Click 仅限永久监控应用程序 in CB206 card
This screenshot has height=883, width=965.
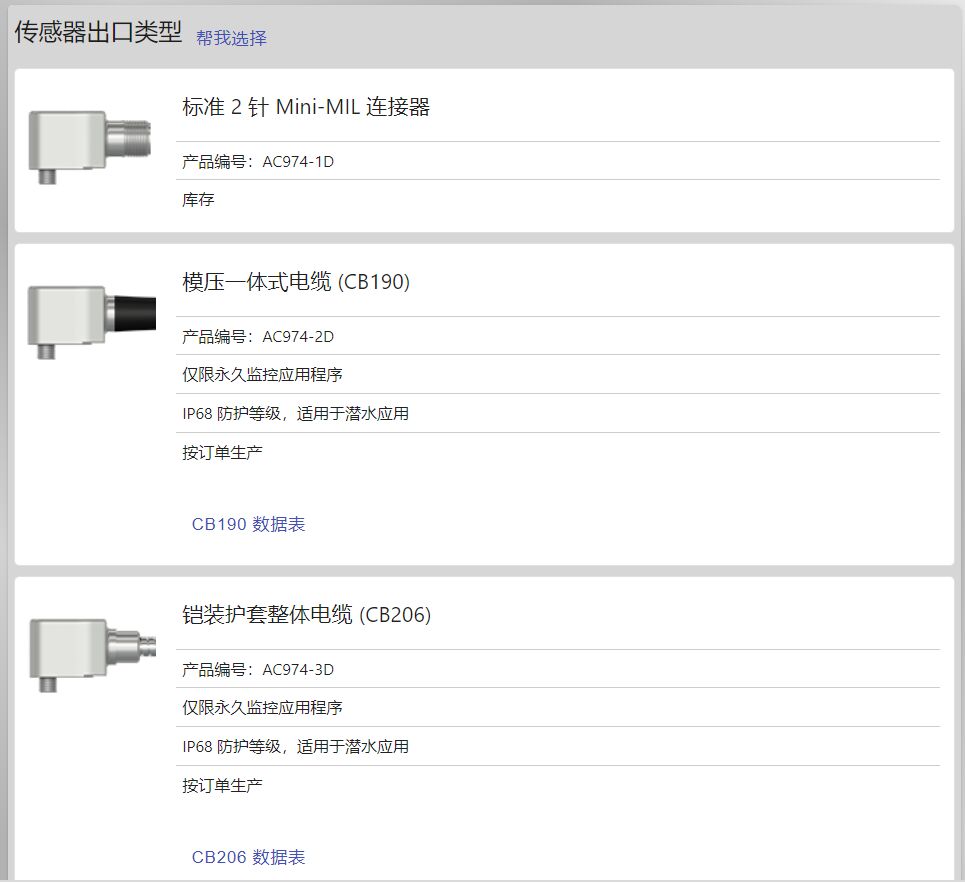pyautogui.click(x=262, y=708)
